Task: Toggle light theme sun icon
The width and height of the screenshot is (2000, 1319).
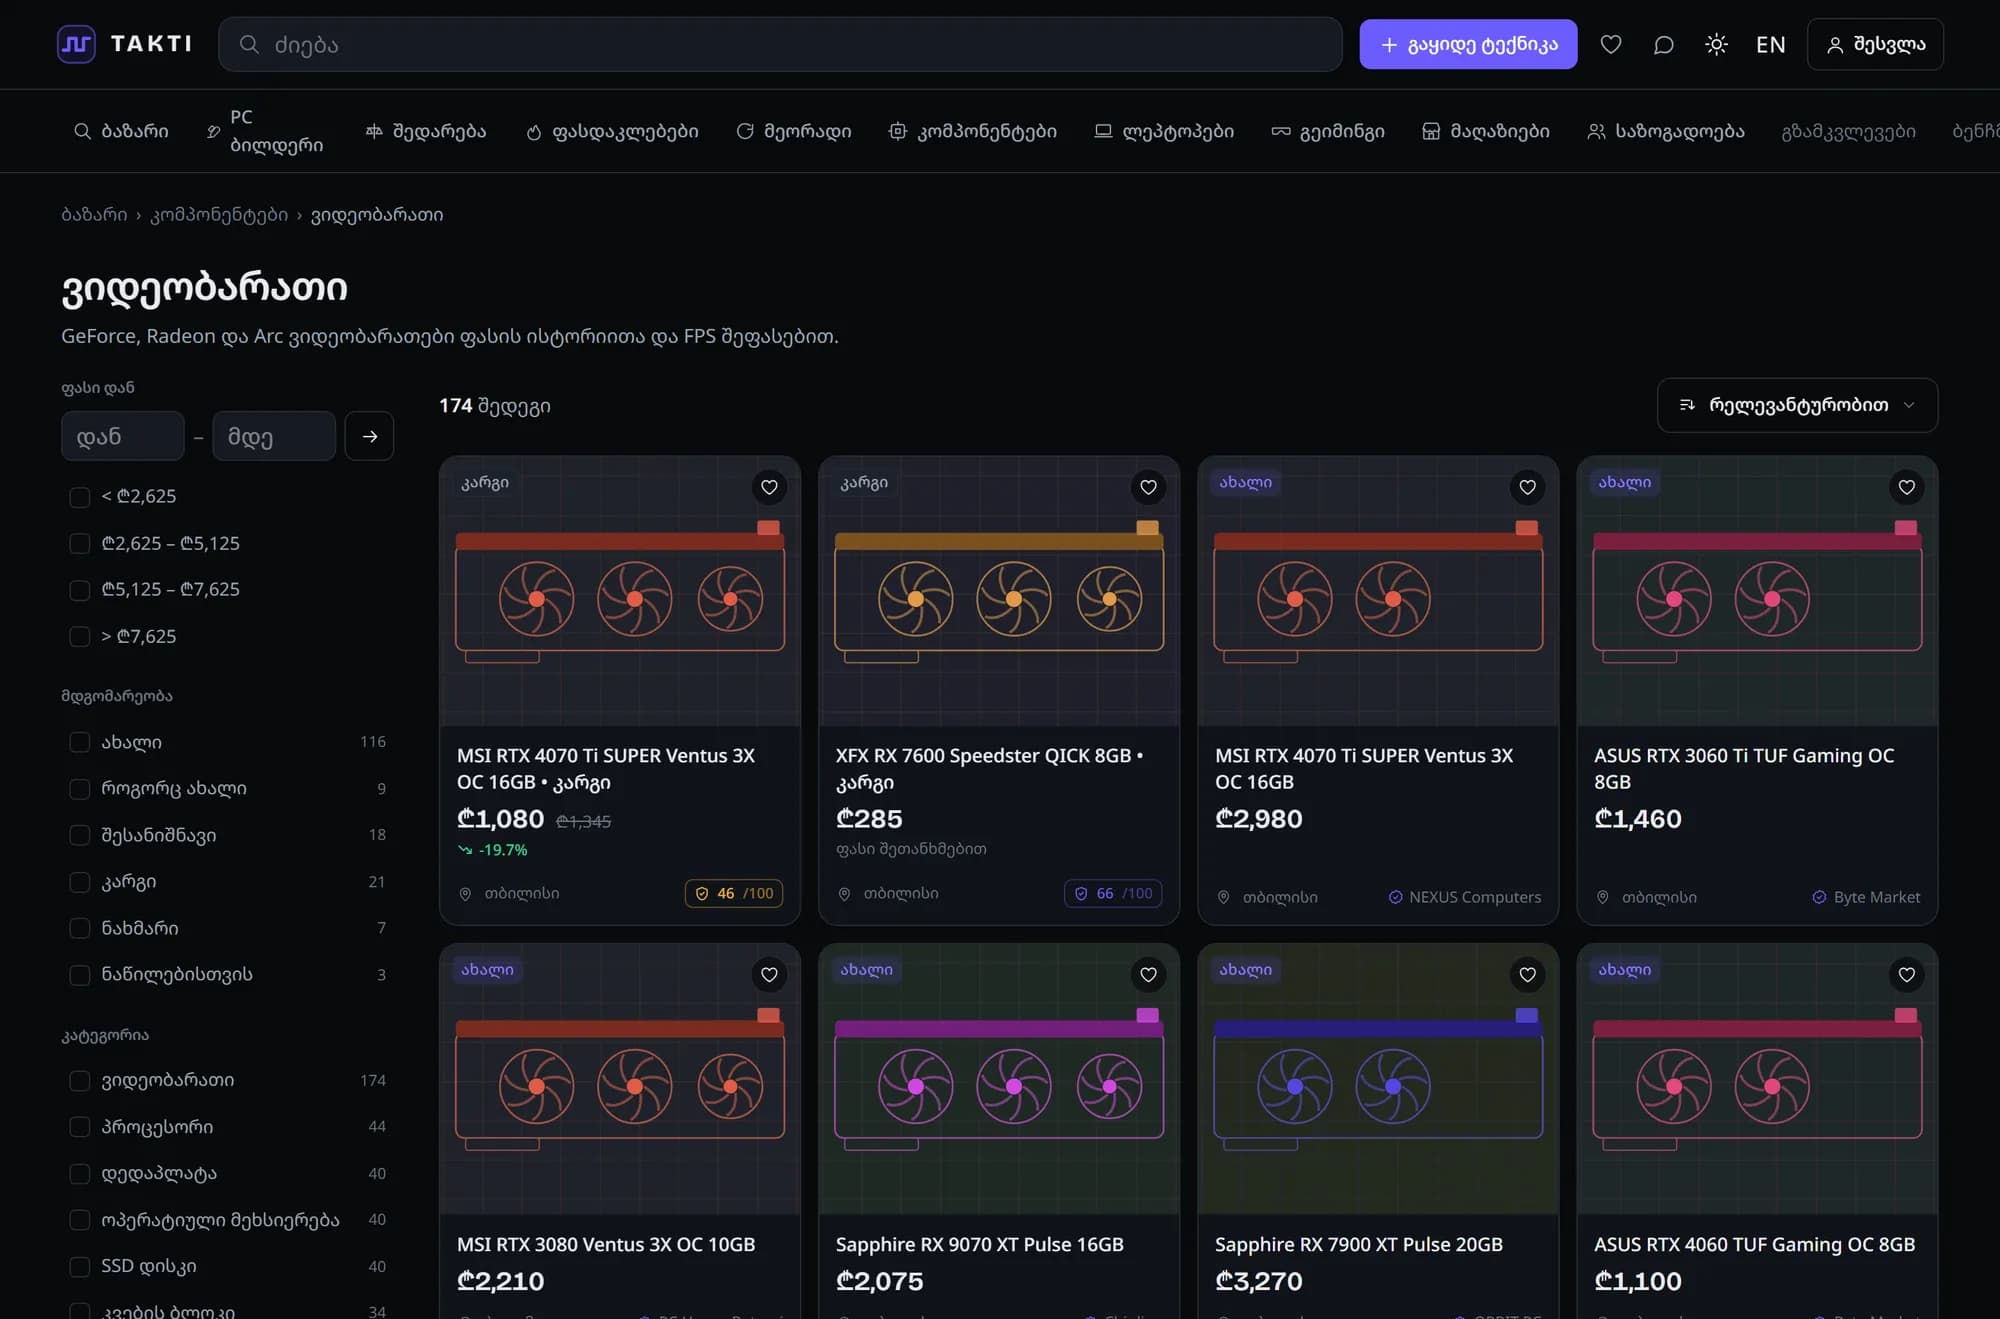Action: click(1716, 44)
